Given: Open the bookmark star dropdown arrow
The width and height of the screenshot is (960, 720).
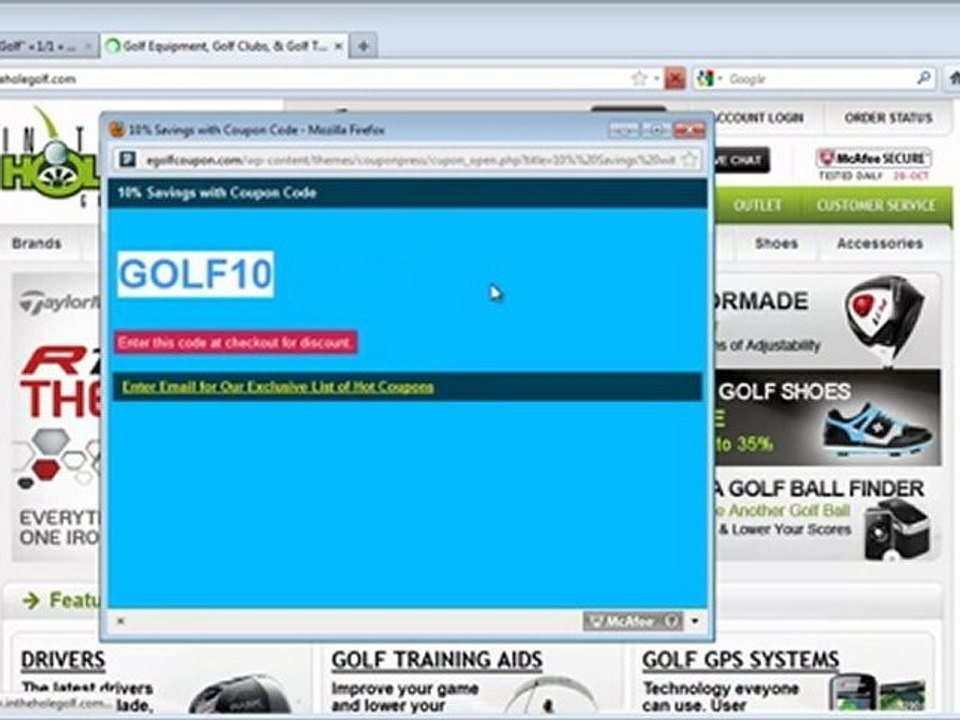Looking at the screenshot, I should coord(655,78).
